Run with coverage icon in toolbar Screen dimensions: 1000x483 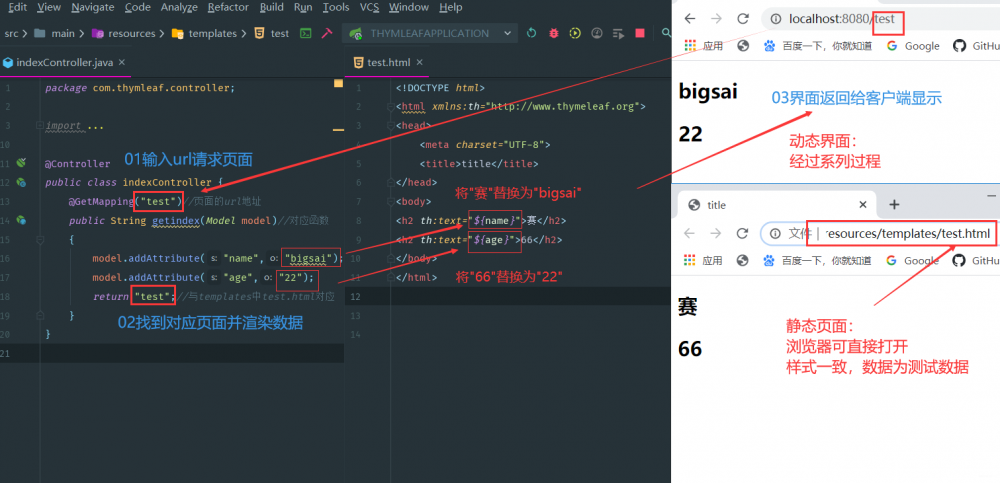pos(575,33)
